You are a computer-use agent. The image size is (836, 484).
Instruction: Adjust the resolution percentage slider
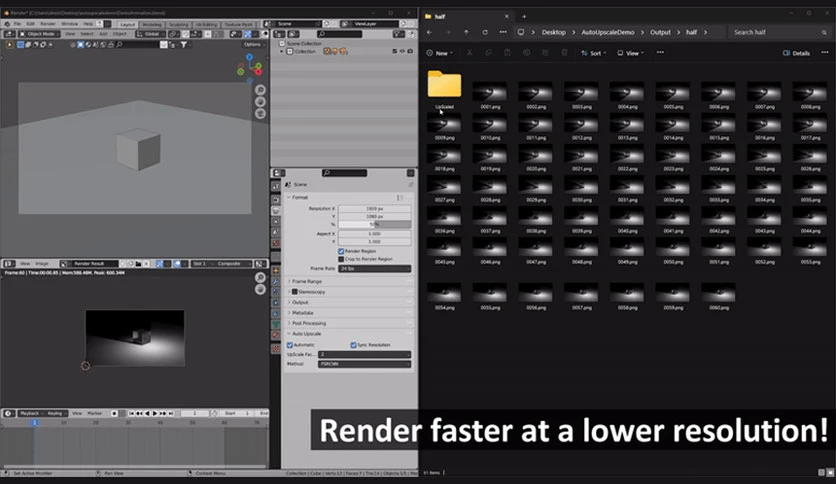(375, 224)
